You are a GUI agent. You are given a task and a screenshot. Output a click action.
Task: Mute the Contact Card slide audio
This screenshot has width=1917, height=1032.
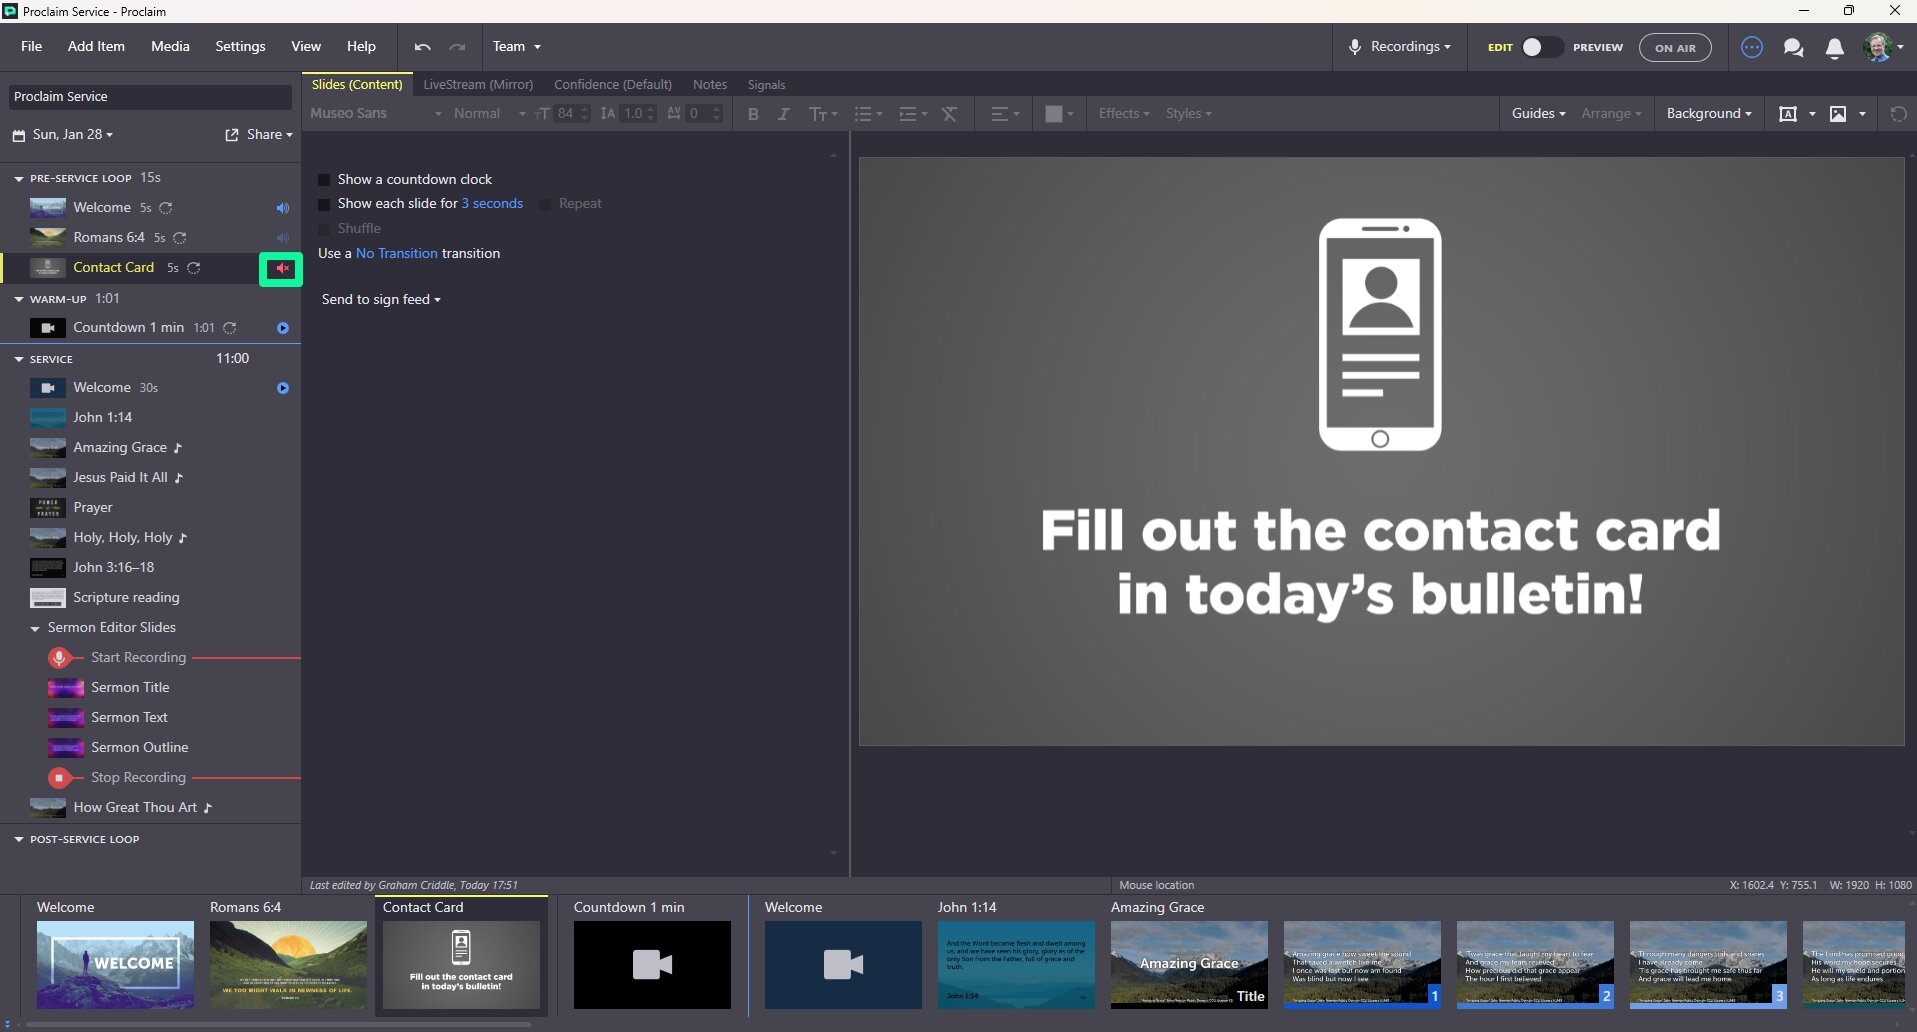pos(282,269)
